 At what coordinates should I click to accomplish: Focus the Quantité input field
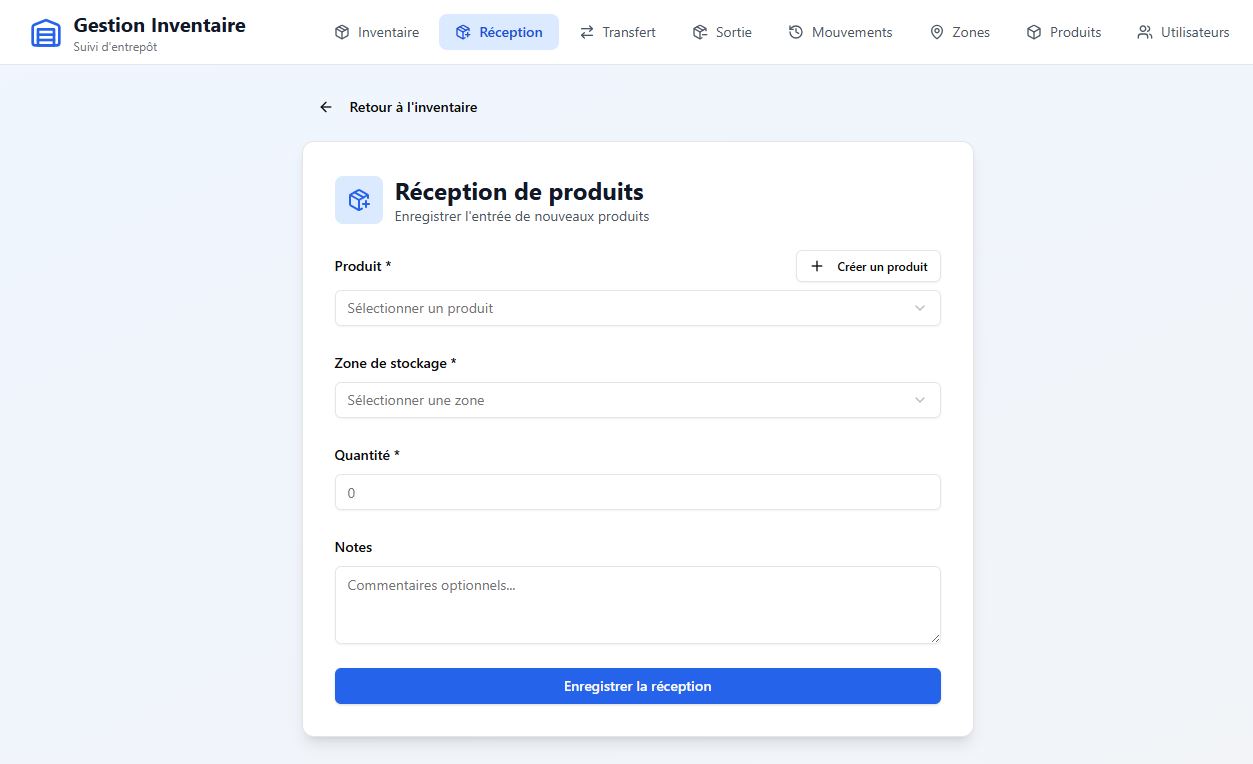(x=638, y=492)
